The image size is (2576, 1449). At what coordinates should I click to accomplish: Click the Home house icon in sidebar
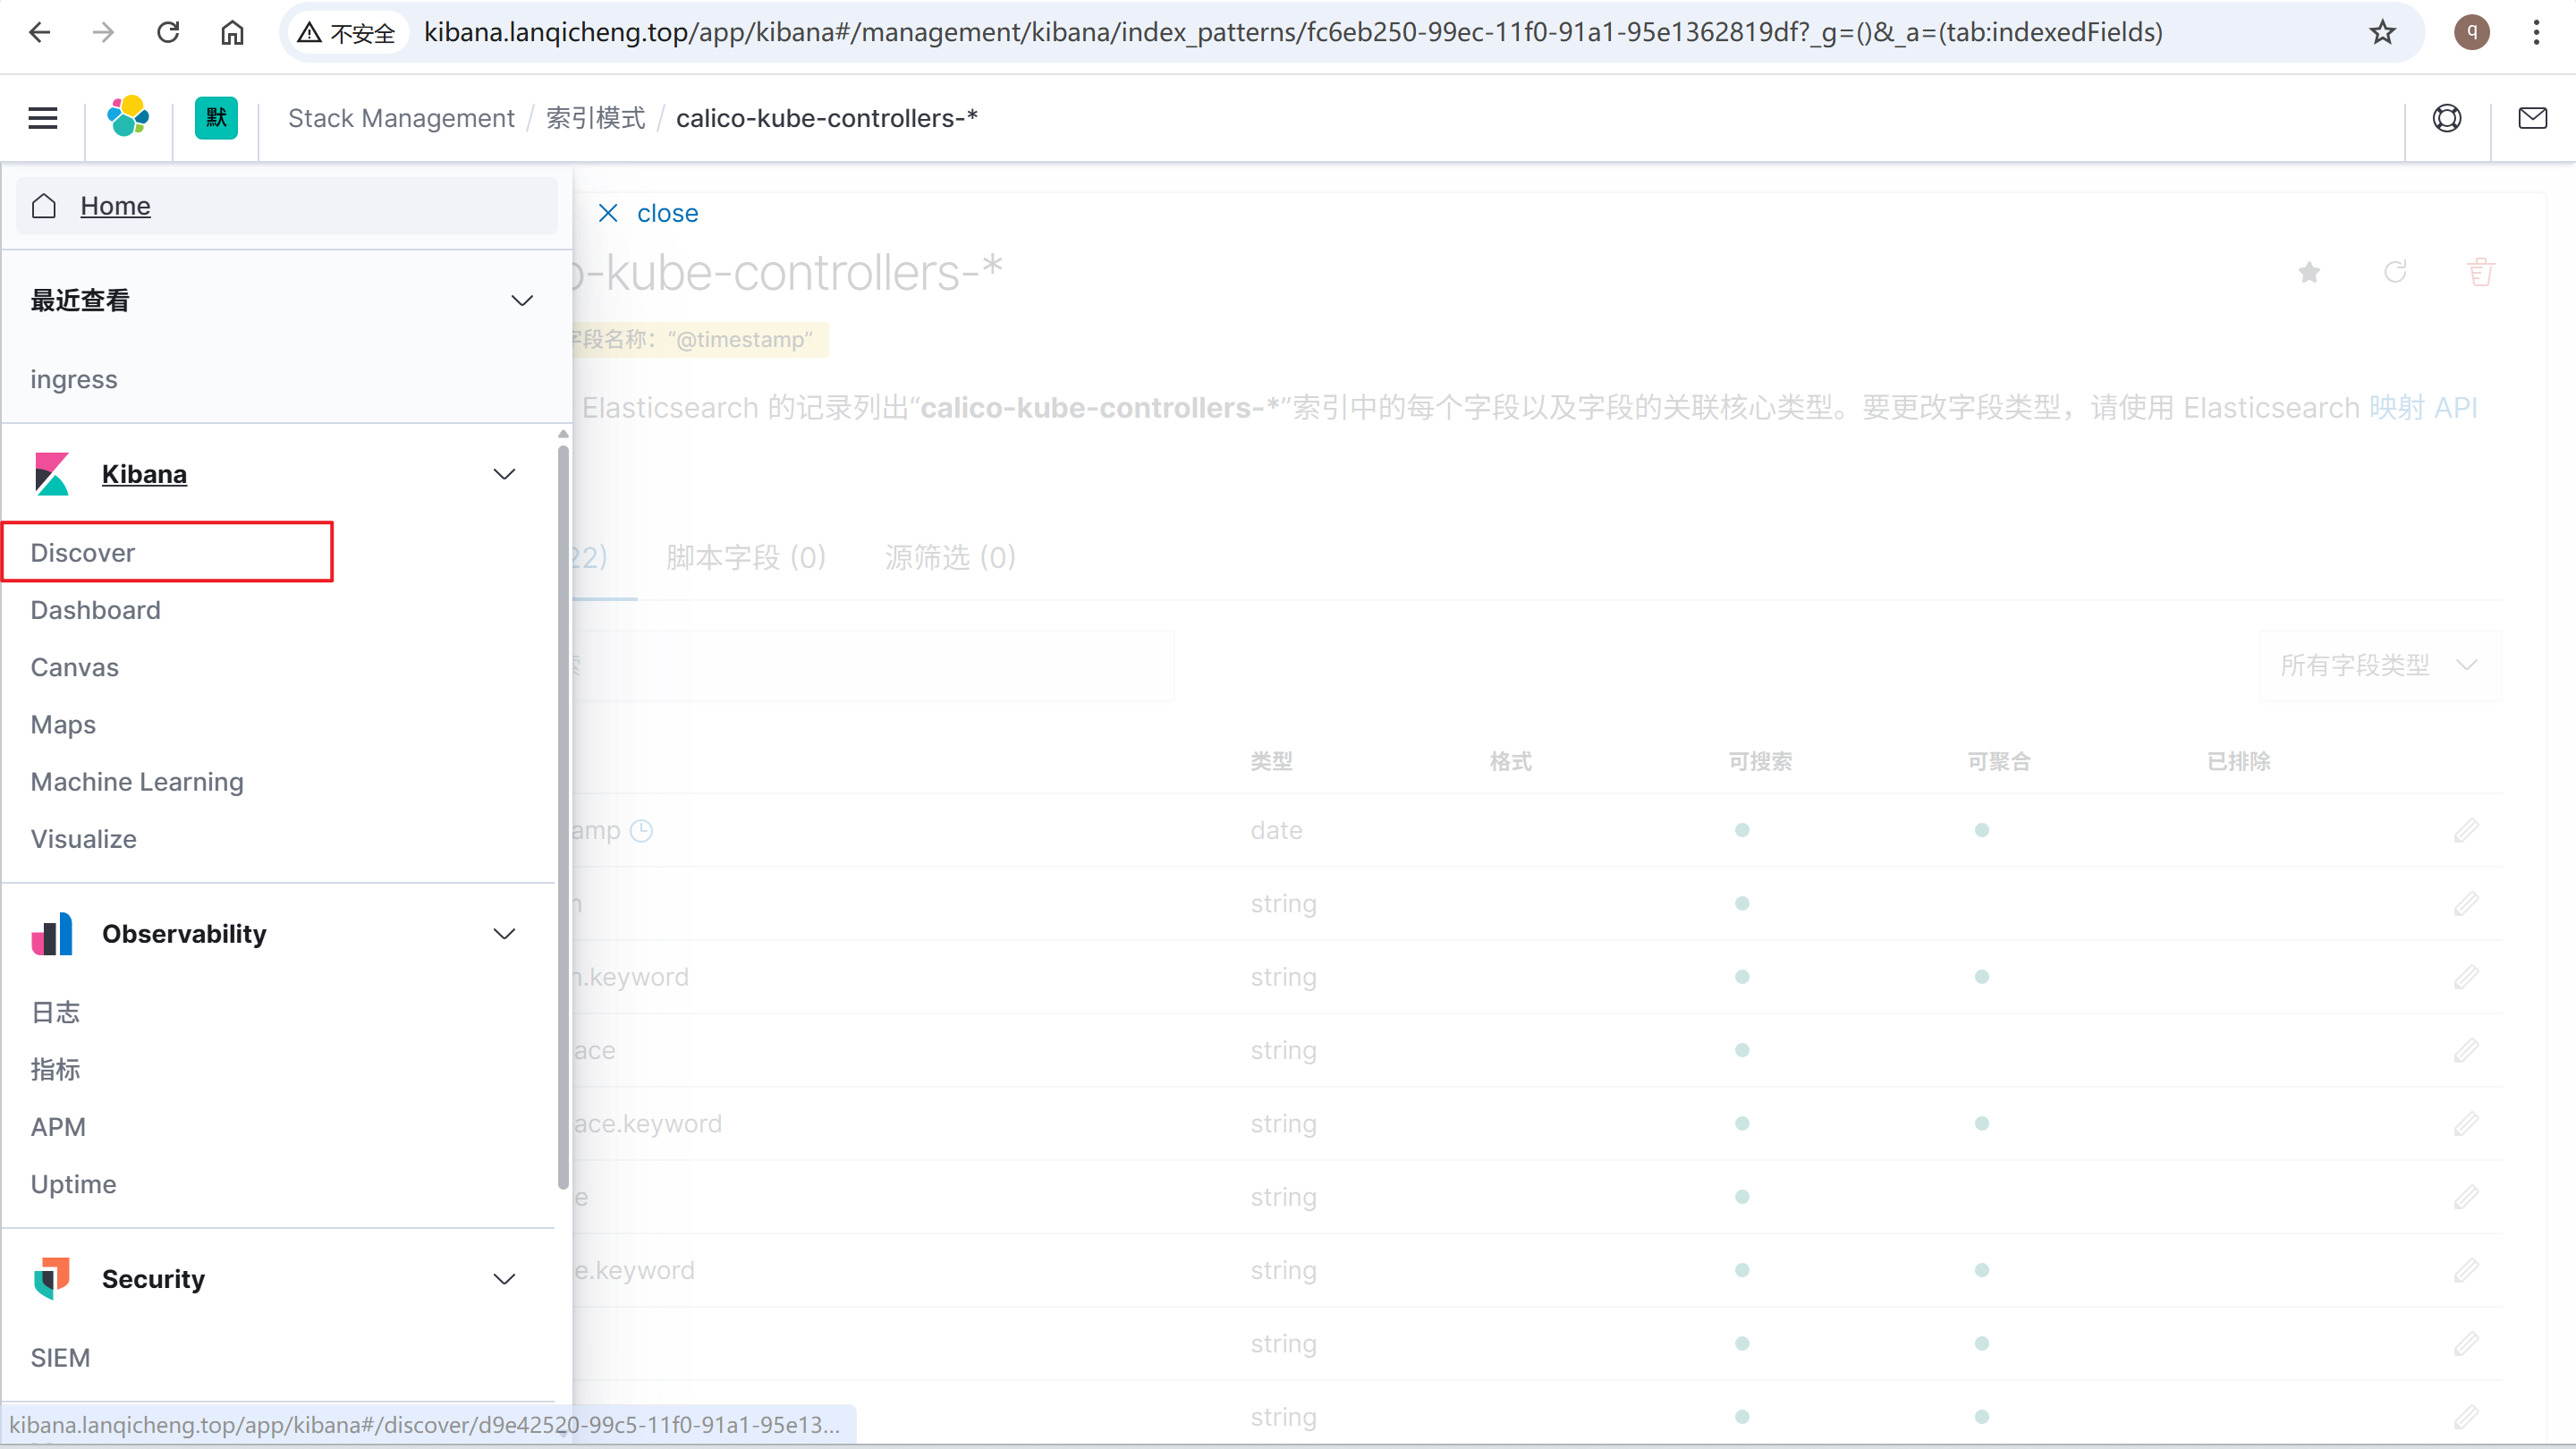pos(44,206)
